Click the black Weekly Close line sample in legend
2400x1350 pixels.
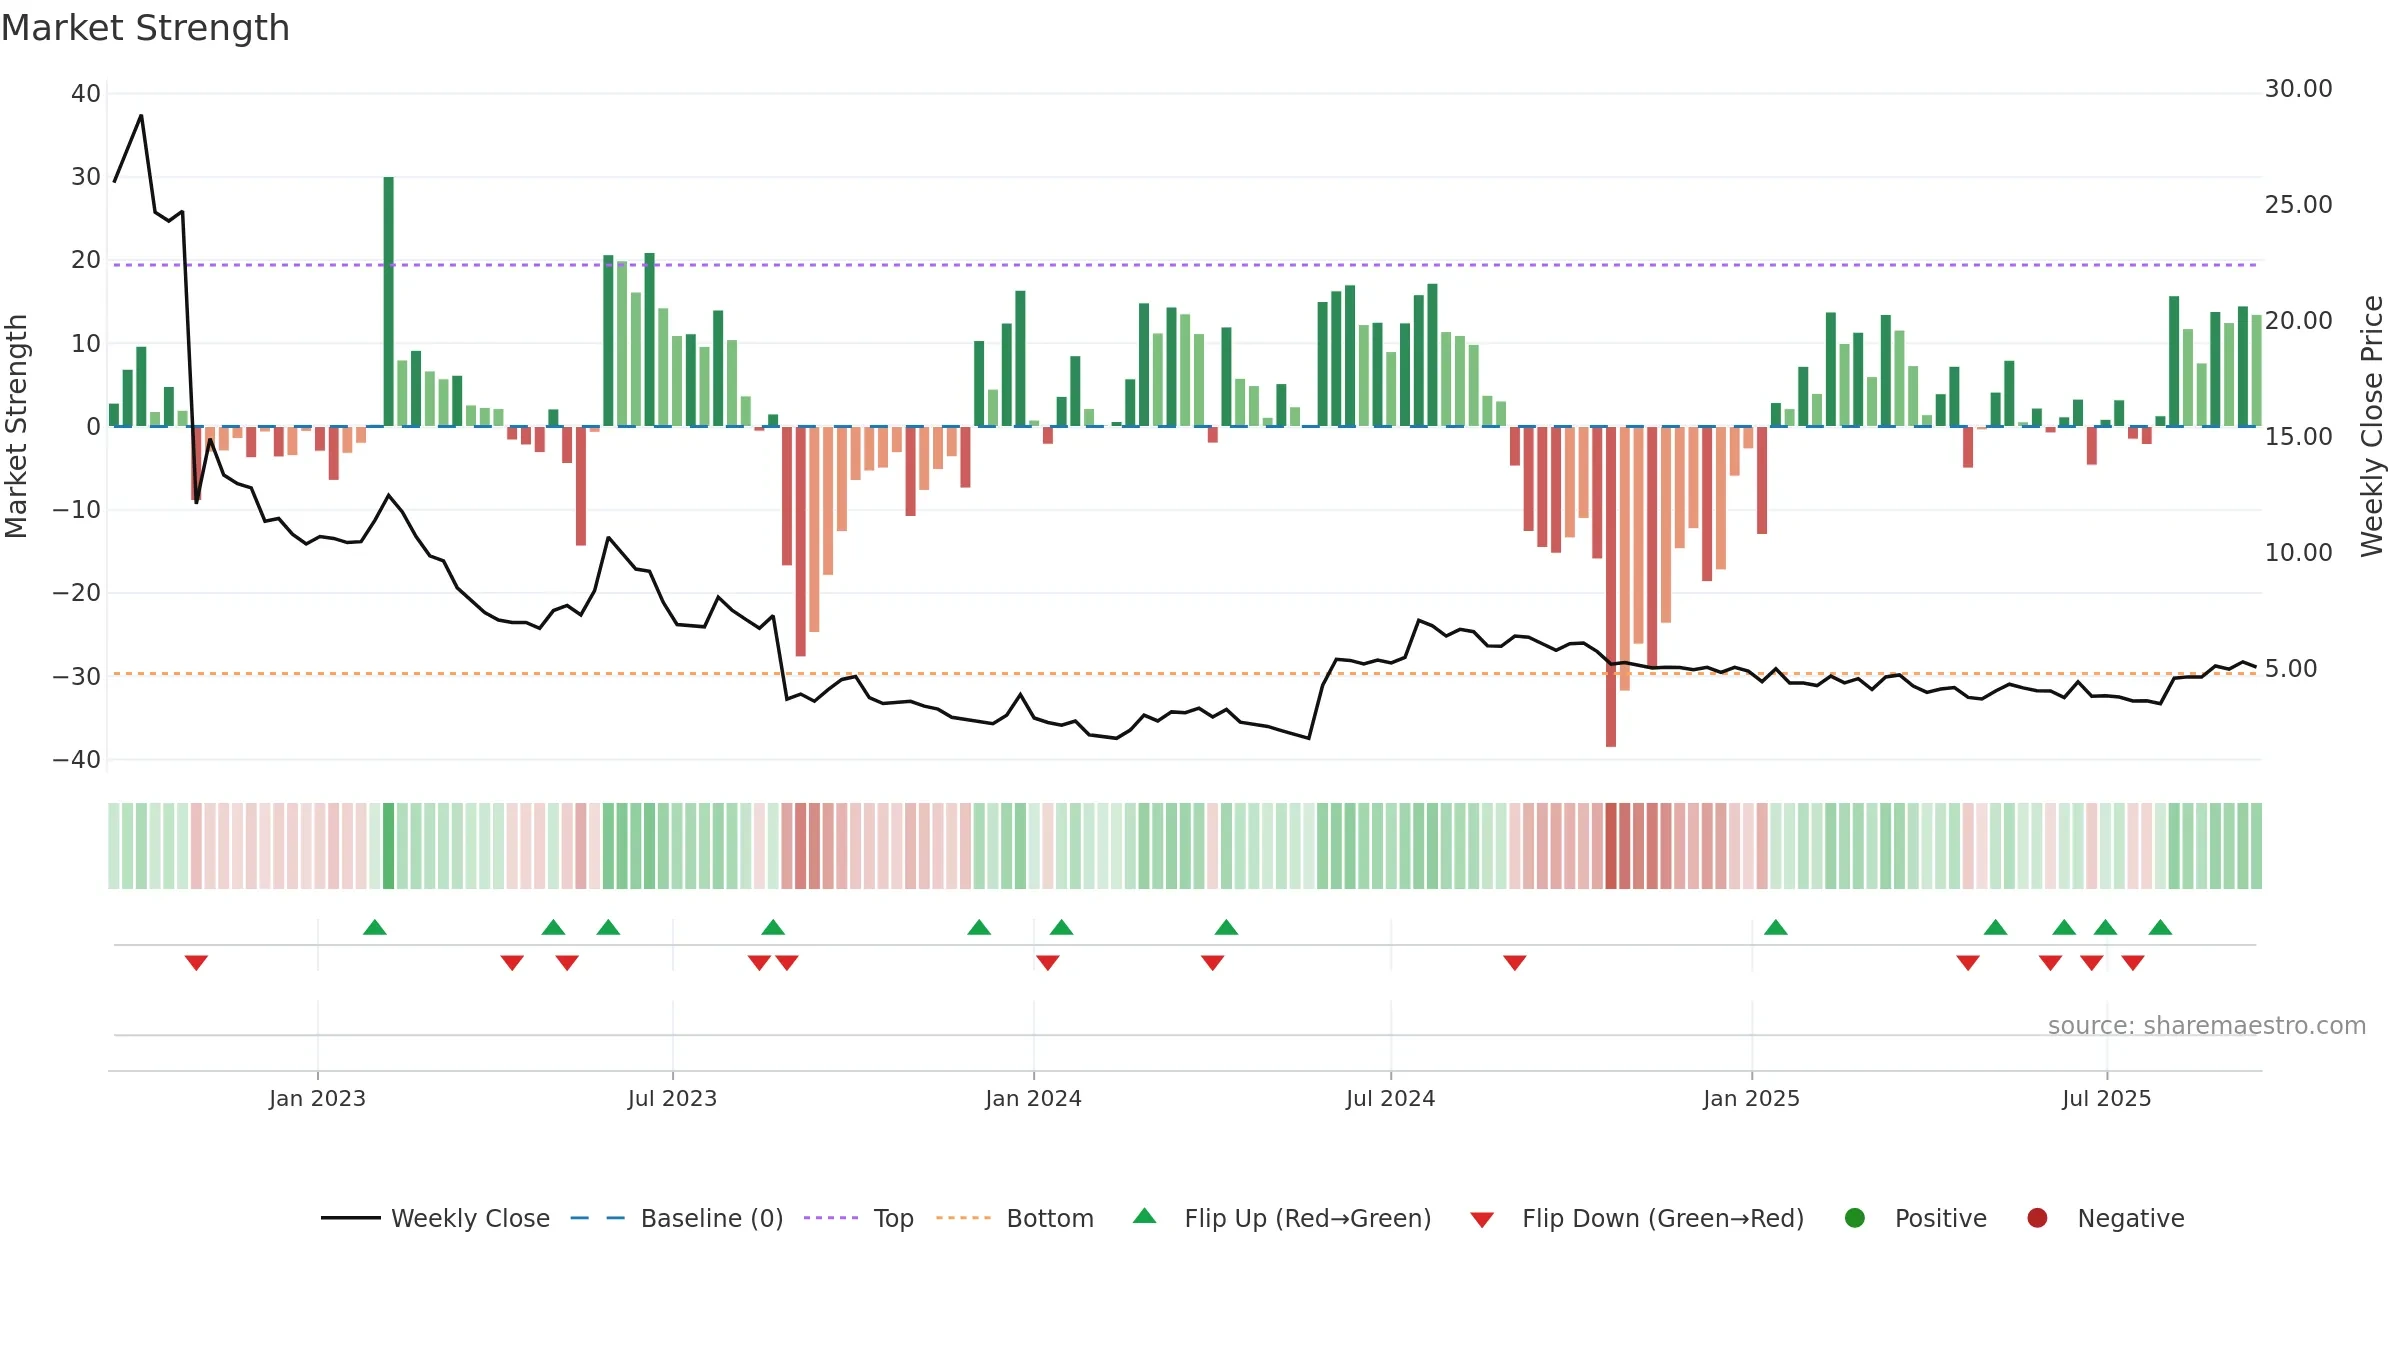[x=351, y=1218]
